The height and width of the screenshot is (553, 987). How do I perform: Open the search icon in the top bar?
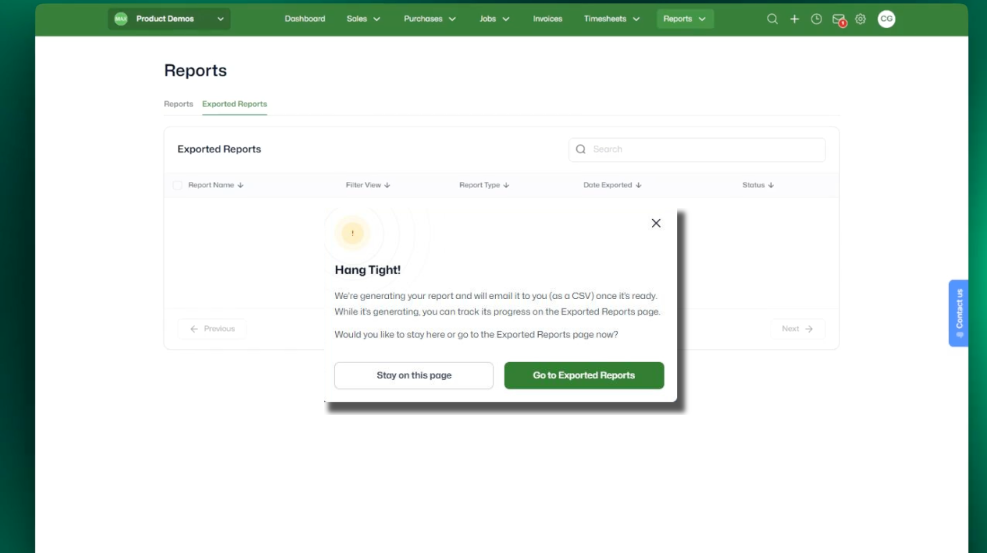(772, 19)
